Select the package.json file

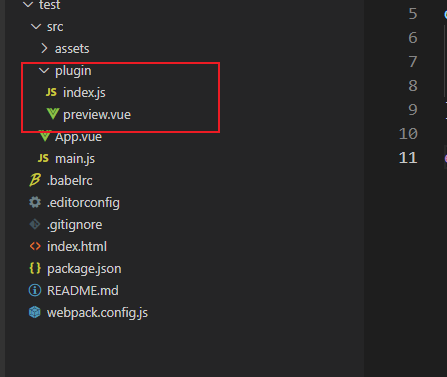pos(84,269)
